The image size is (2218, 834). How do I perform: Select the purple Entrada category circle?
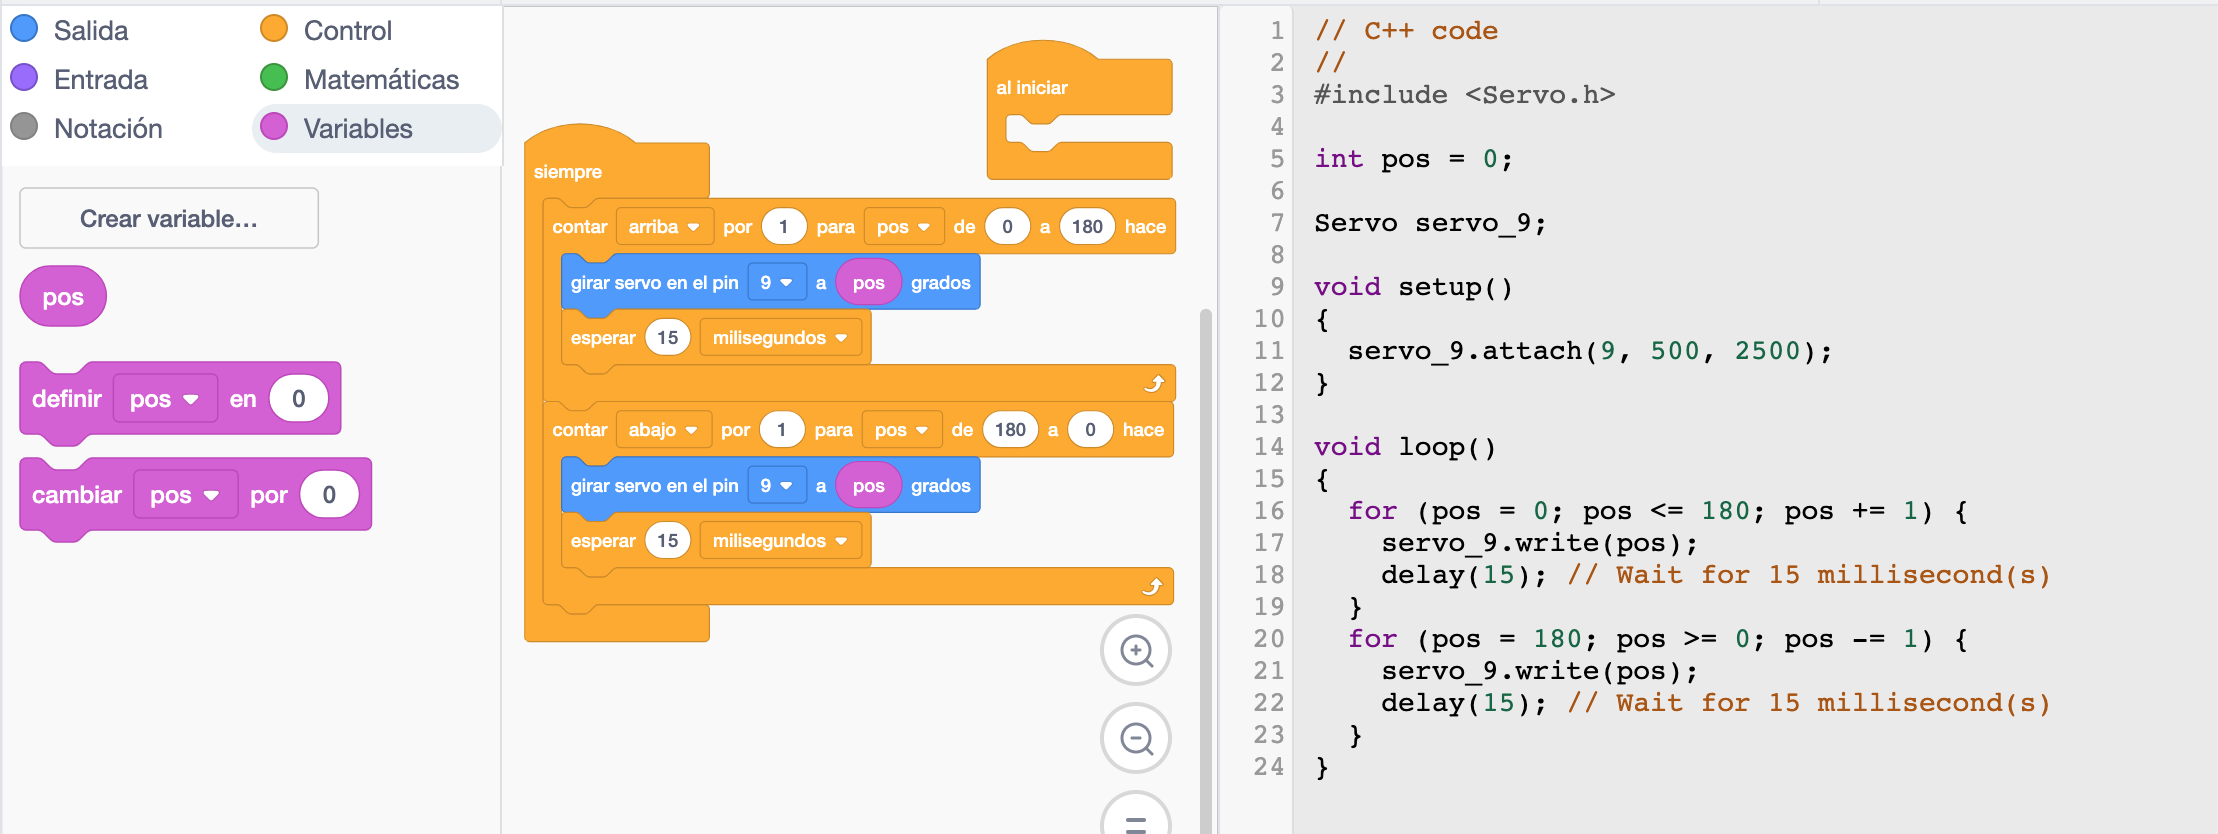24,78
